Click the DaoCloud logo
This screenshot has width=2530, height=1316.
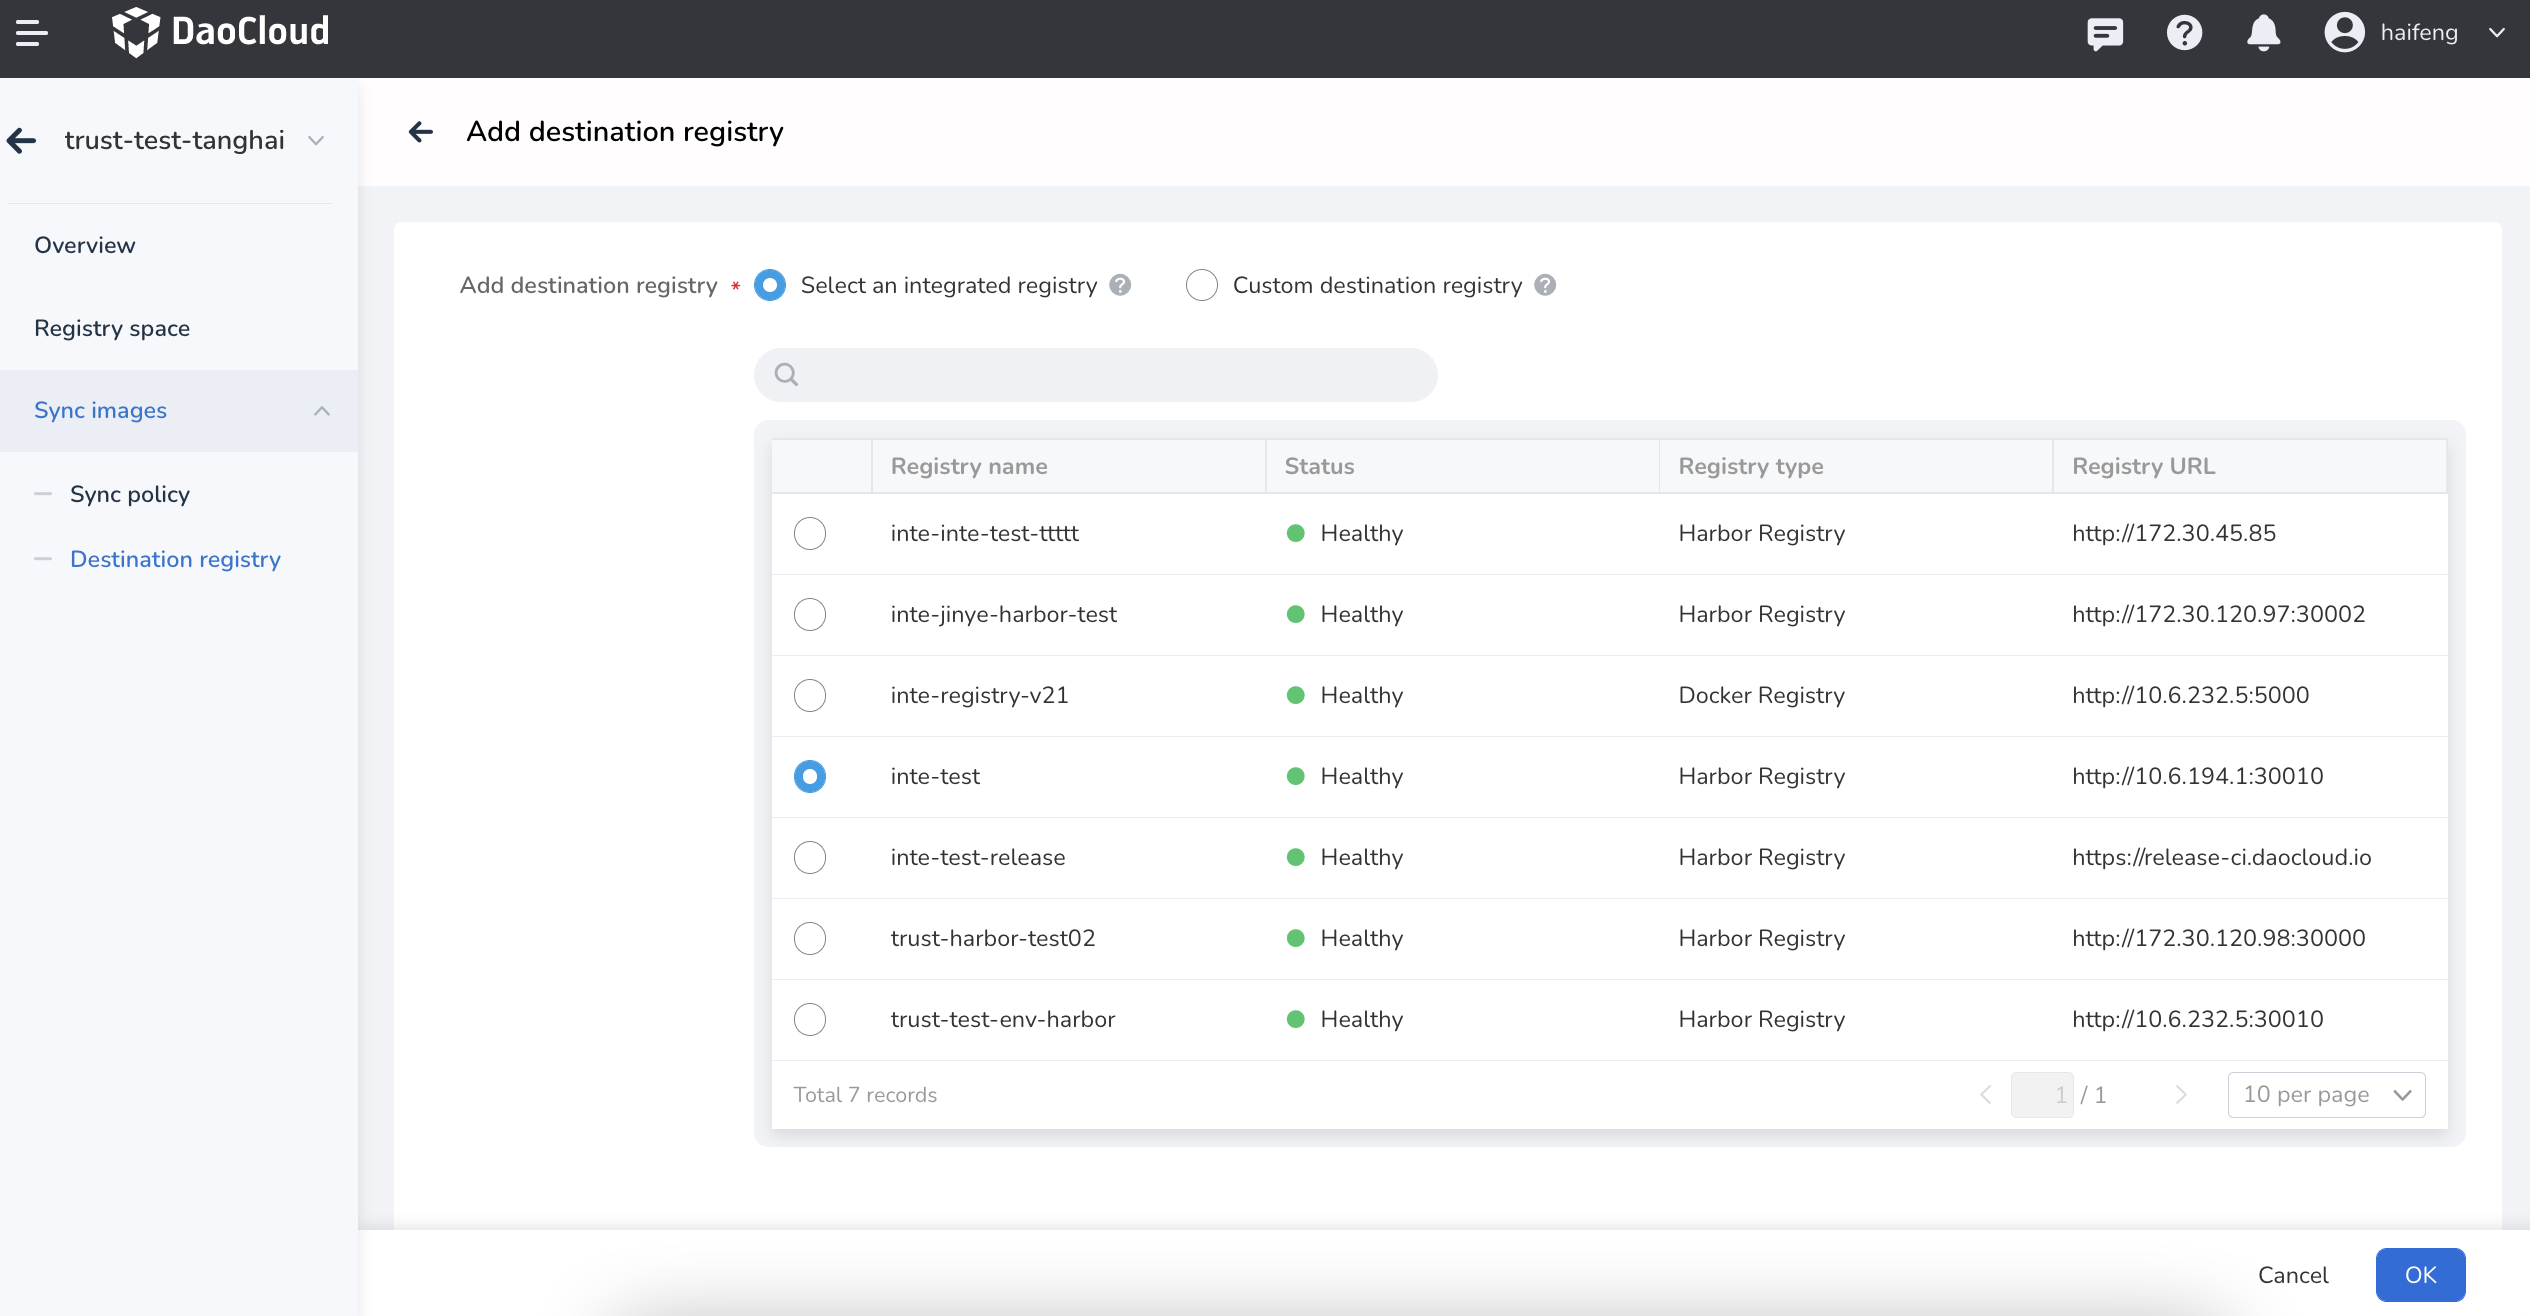(x=221, y=32)
